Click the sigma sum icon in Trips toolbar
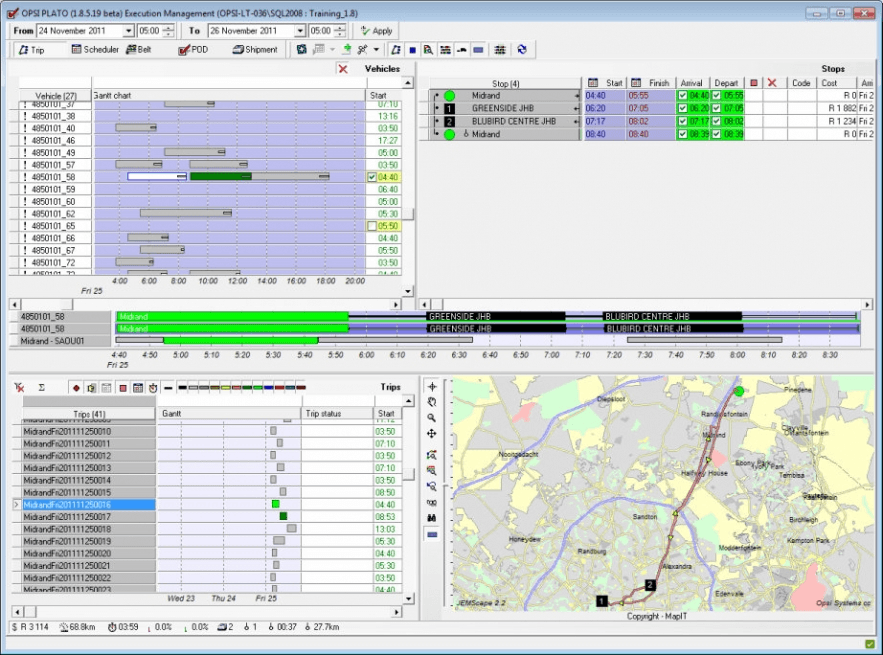The width and height of the screenshot is (883, 655). click(x=41, y=387)
